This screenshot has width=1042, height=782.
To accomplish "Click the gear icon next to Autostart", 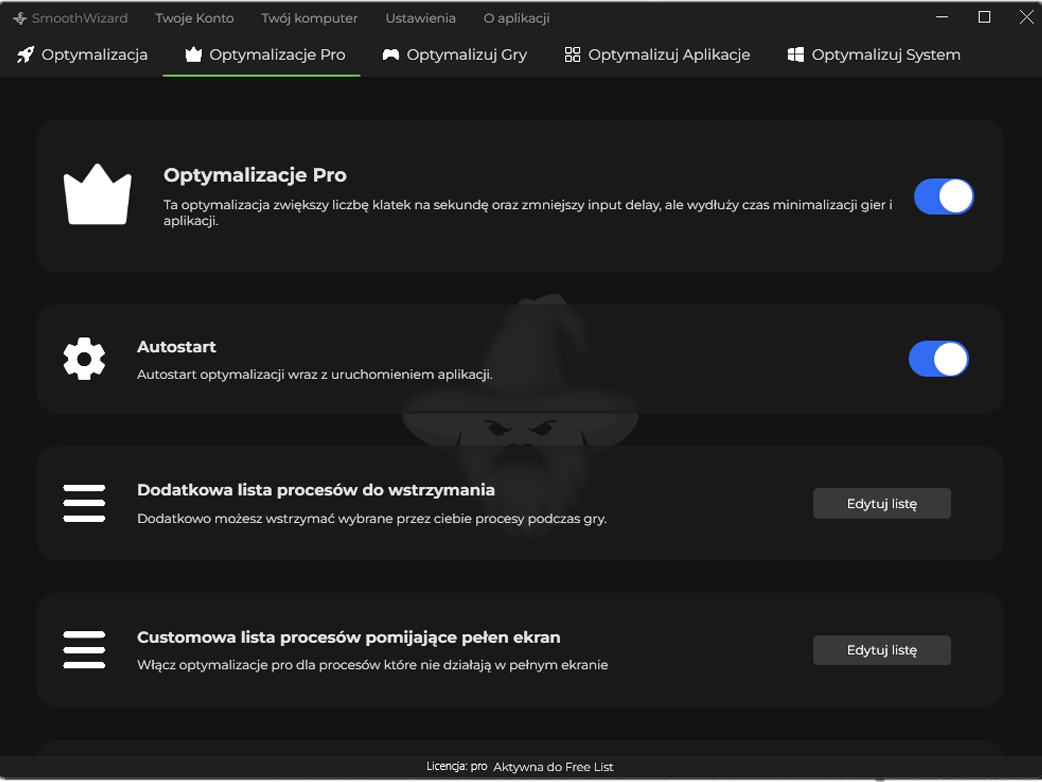I will point(84,359).
